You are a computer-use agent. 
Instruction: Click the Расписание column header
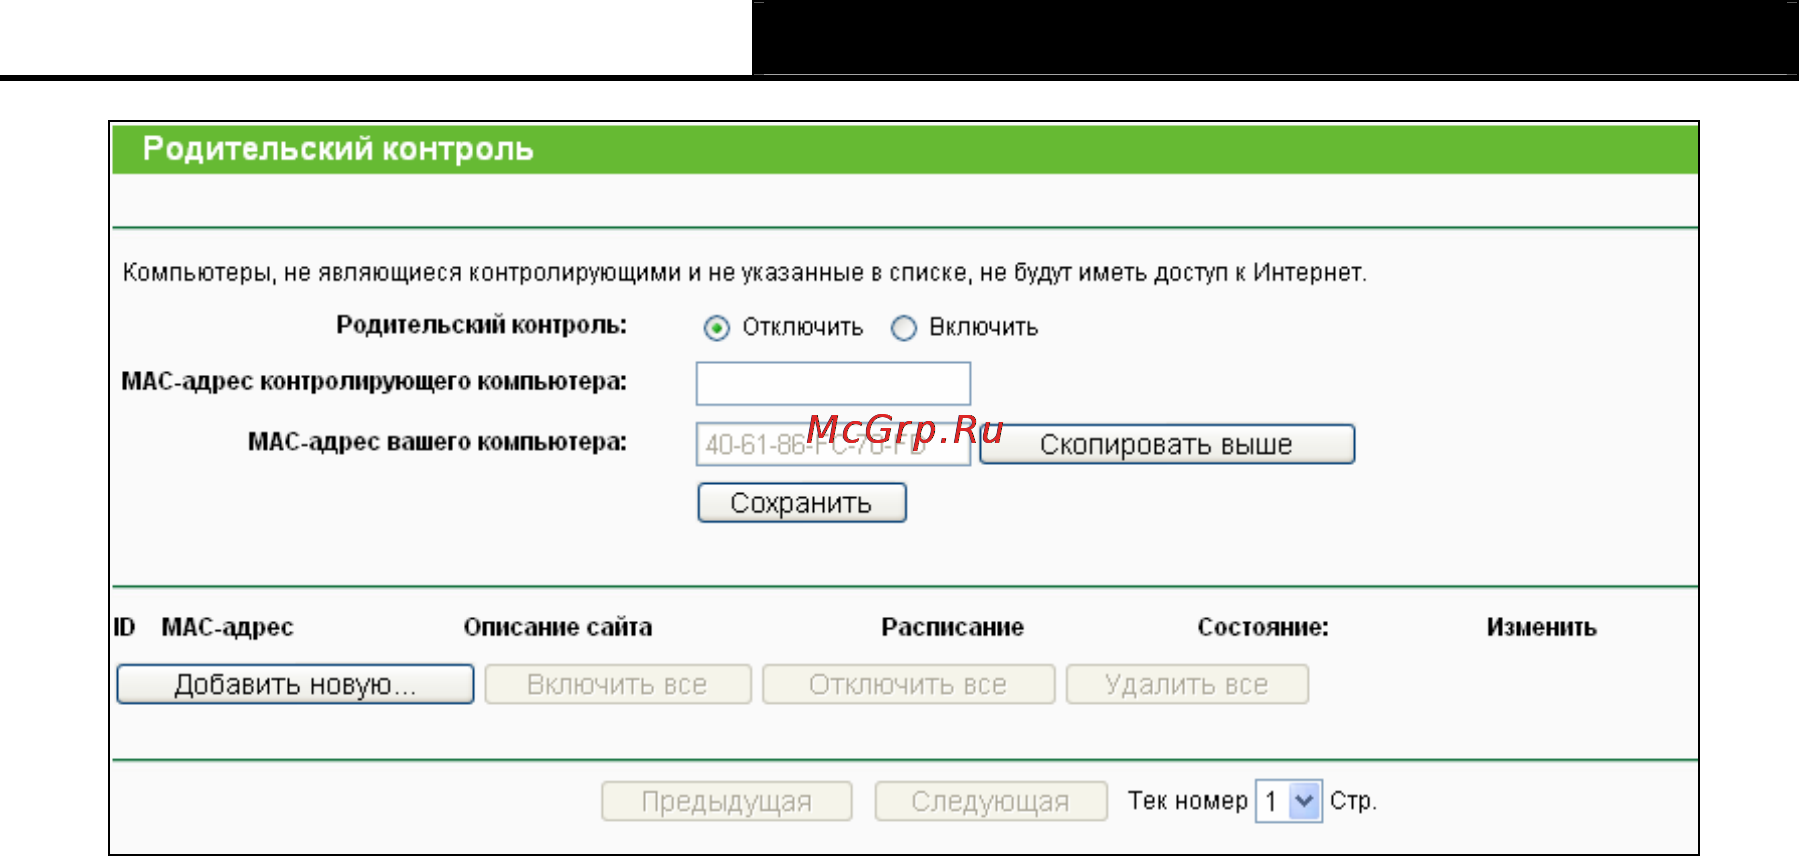(952, 627)
